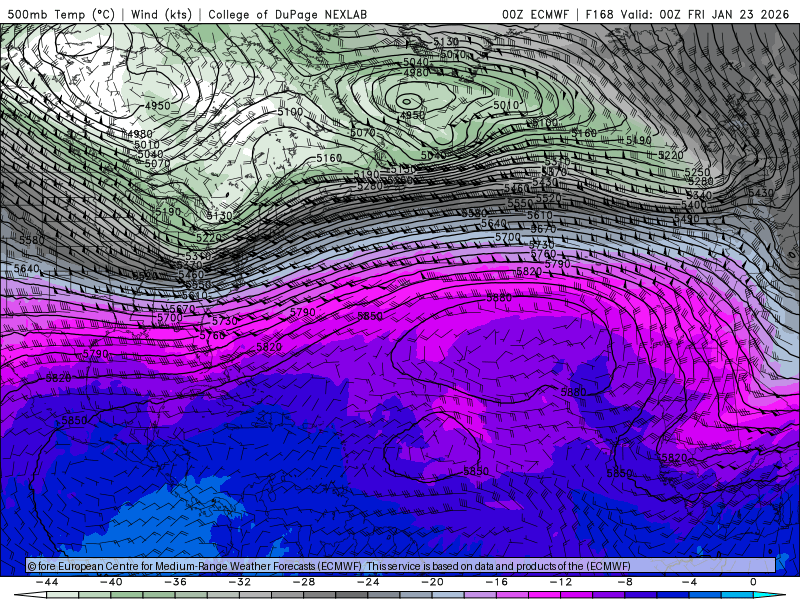Select the "College of DuPage NEXLAB" header text
This screenshot has width=800, height=600.
pos(287,14)
